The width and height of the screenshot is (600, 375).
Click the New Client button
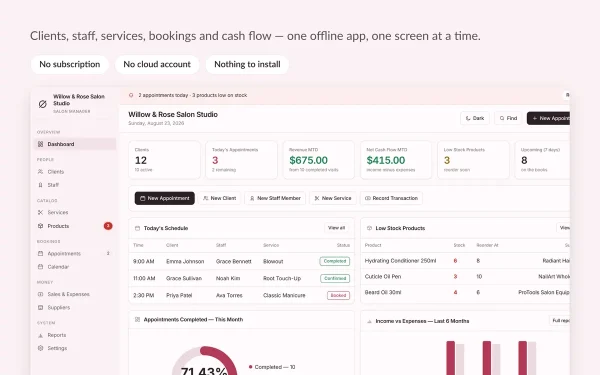pos(220,198)
